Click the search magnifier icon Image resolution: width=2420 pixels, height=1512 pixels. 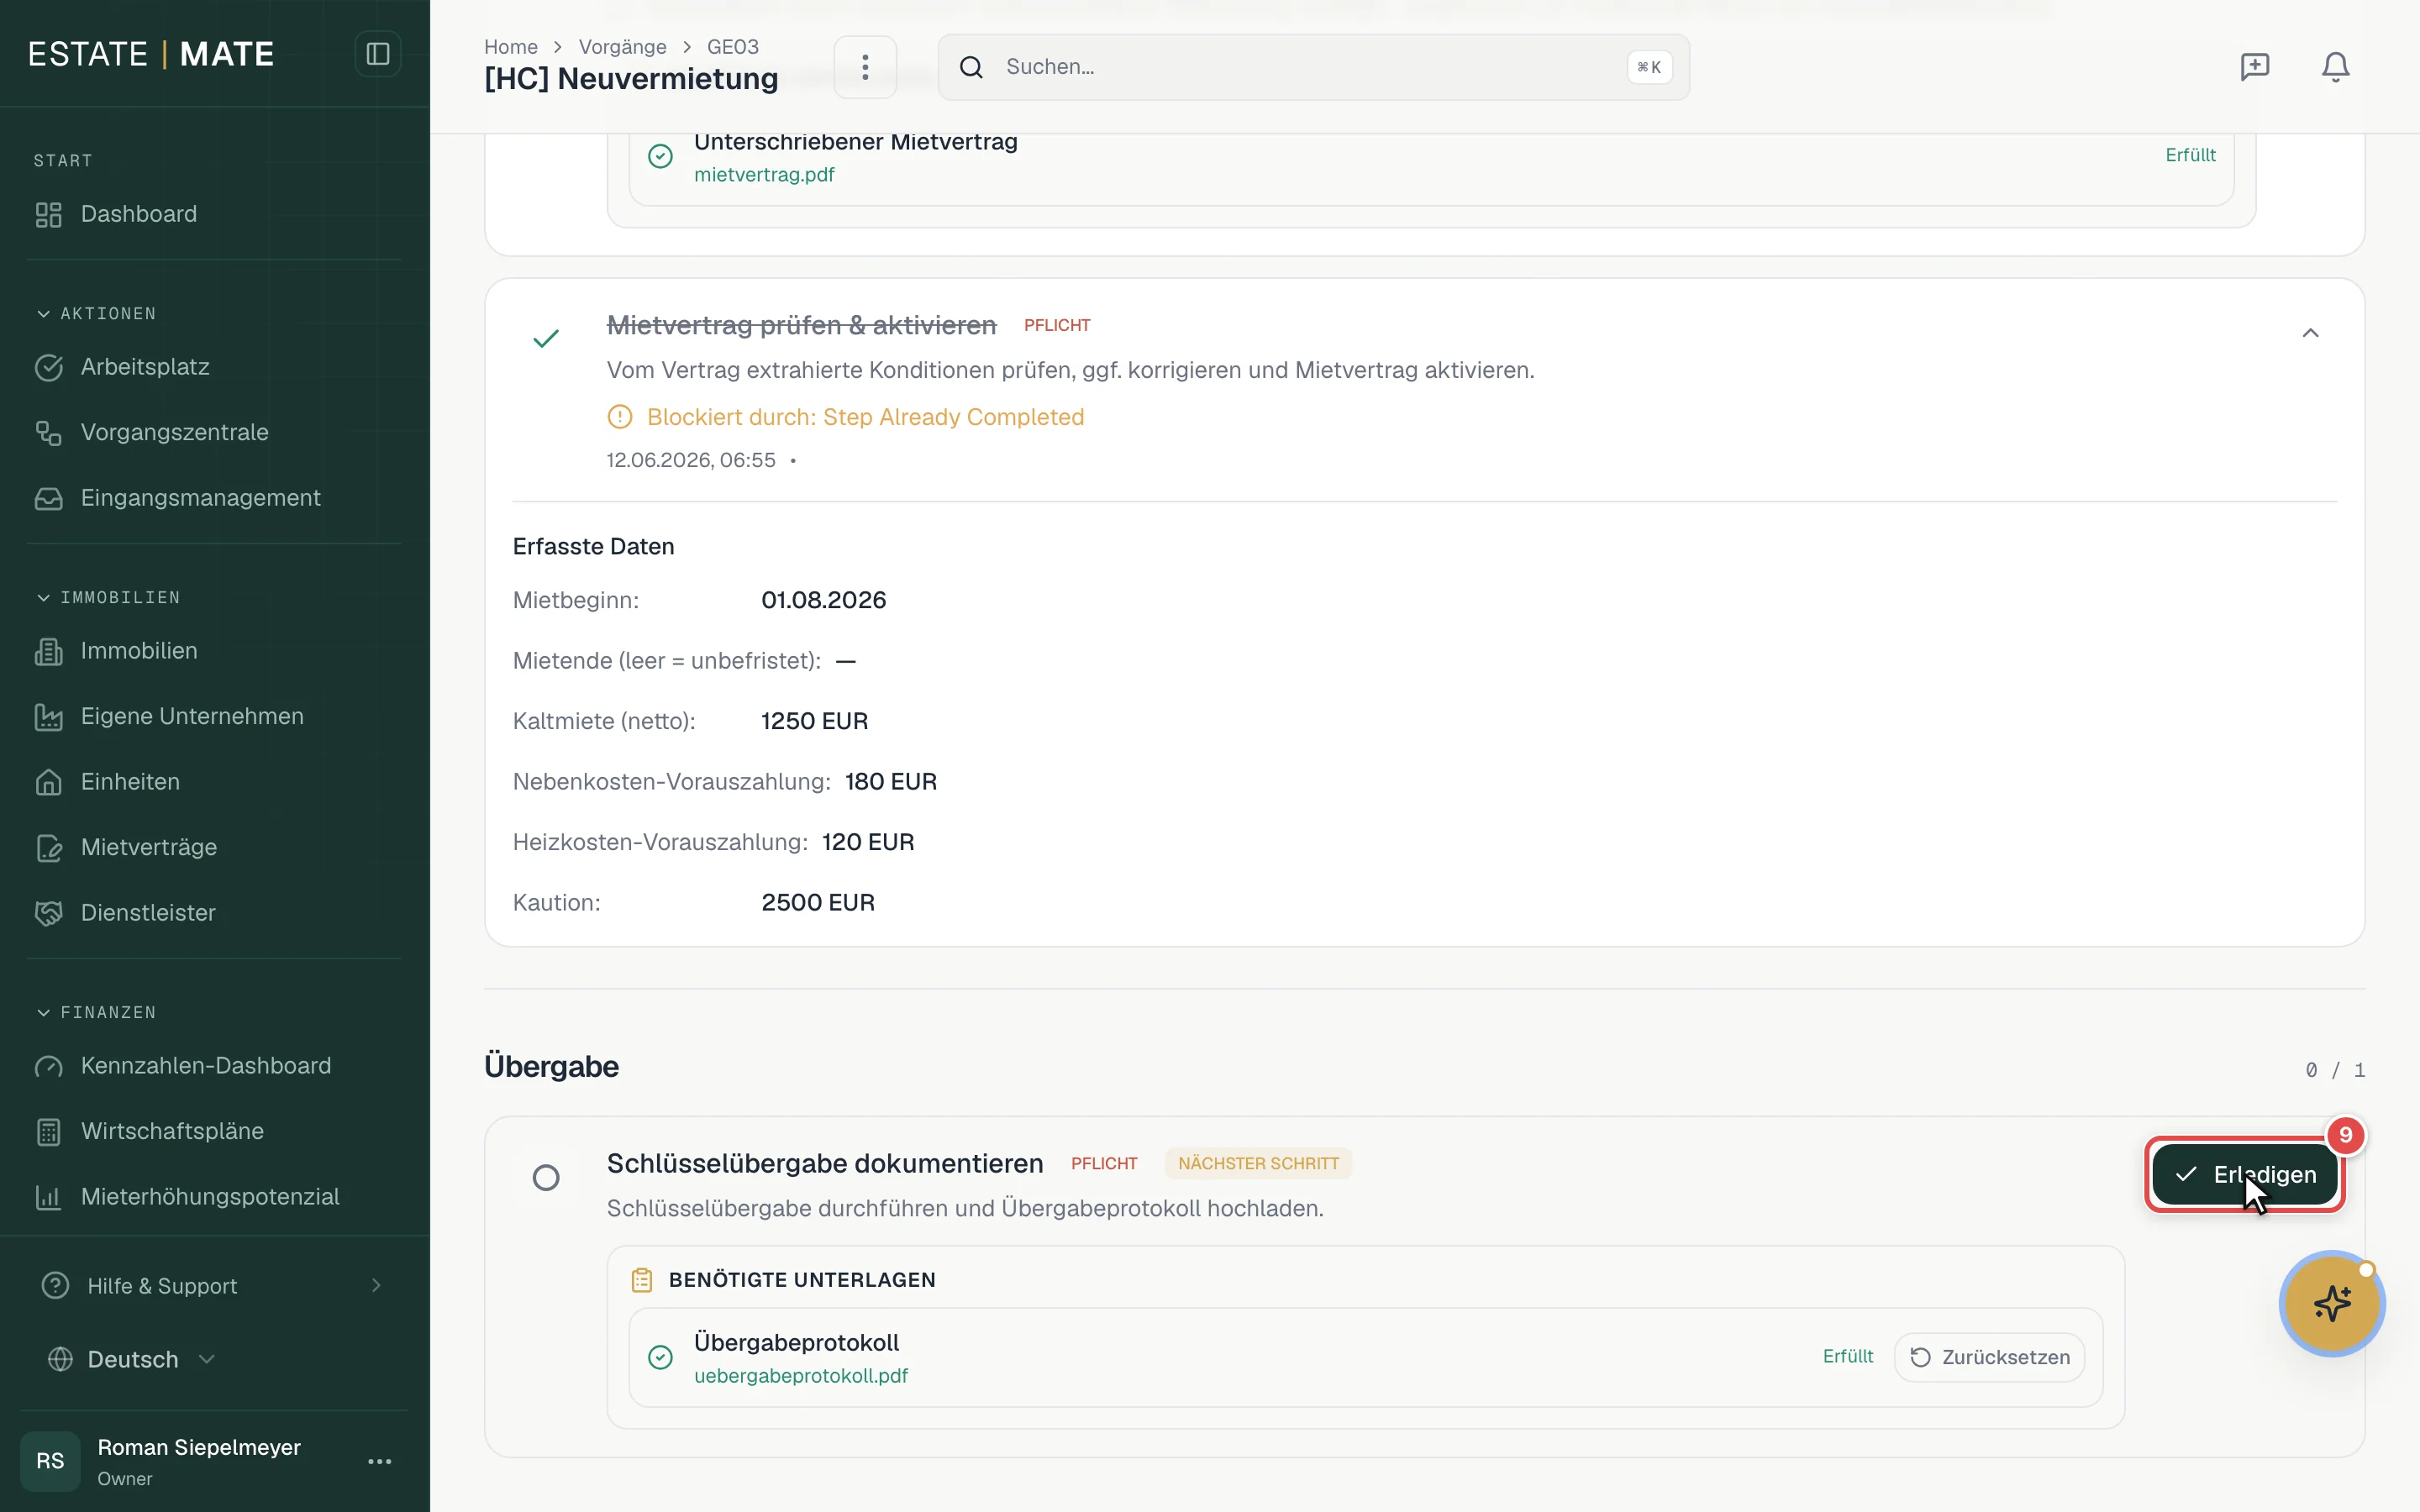pos(971,67)
